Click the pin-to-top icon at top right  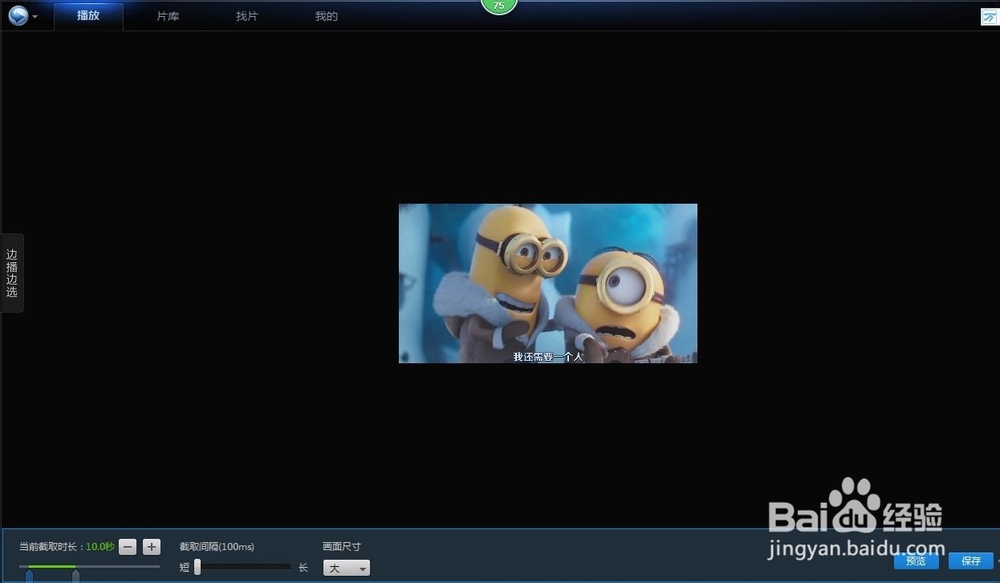(989, 17)
